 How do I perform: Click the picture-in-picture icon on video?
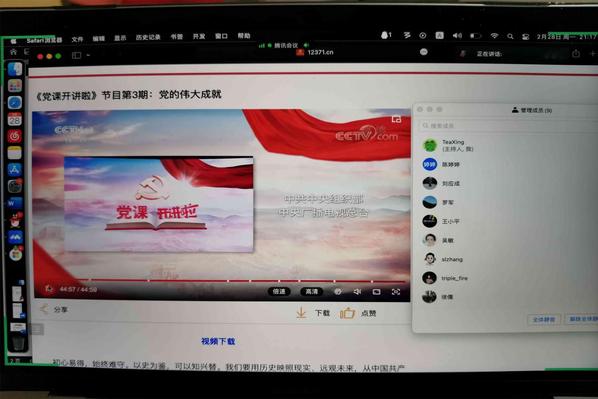tap(396, 119)
